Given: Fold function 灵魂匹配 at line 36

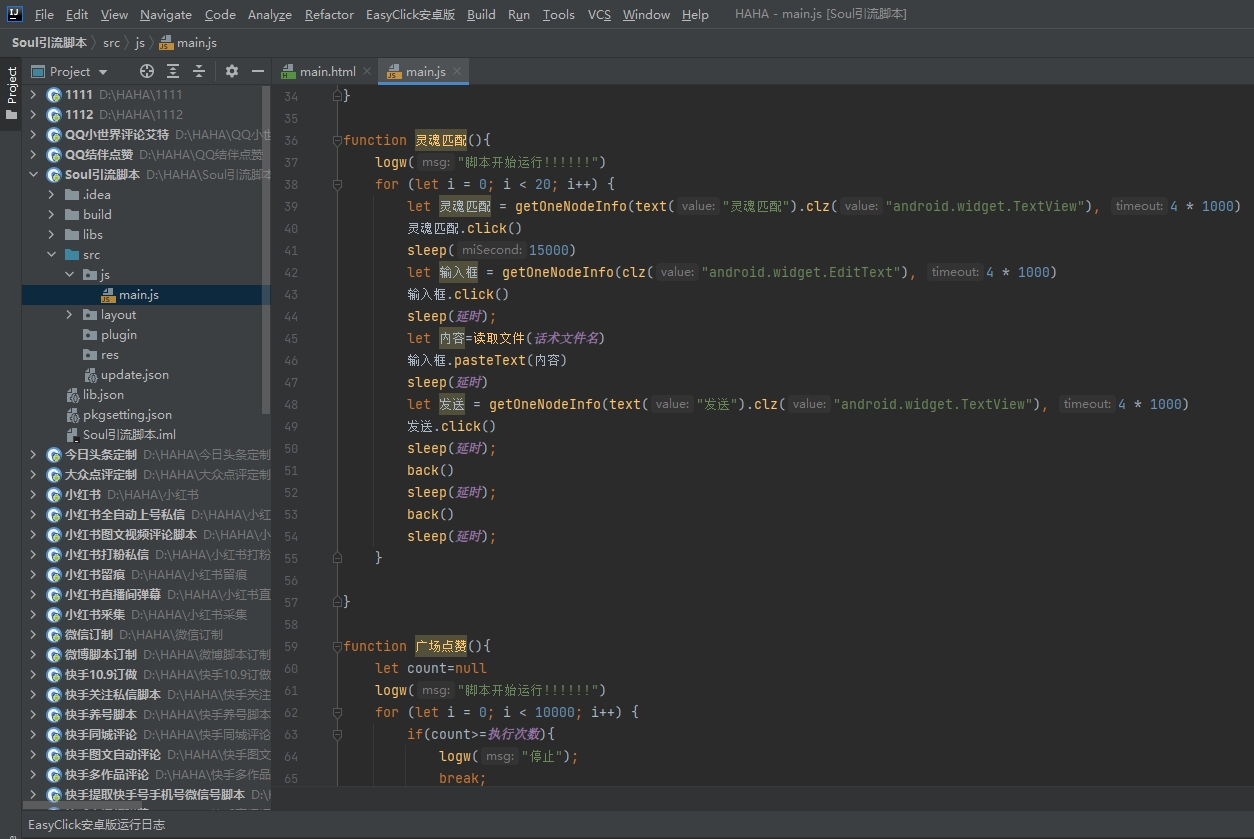Looking at the screenshot, I should pyautogui.click(x=338, y=140).
